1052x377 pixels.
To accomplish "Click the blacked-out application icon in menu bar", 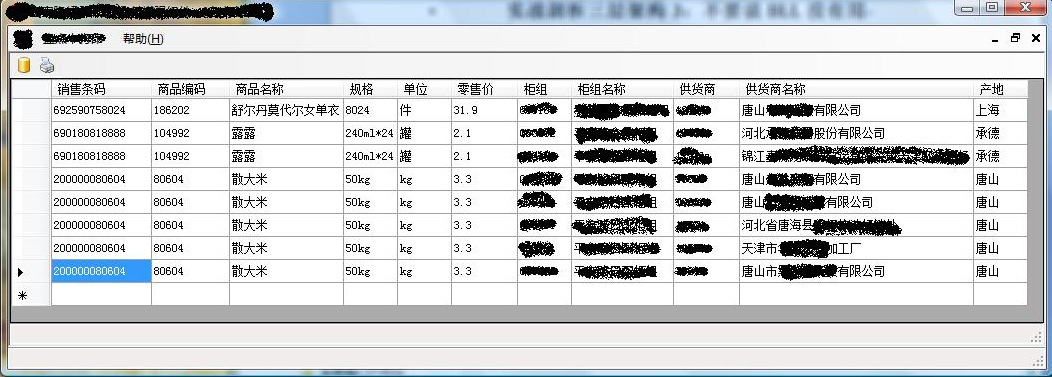I will click(23, 39).
